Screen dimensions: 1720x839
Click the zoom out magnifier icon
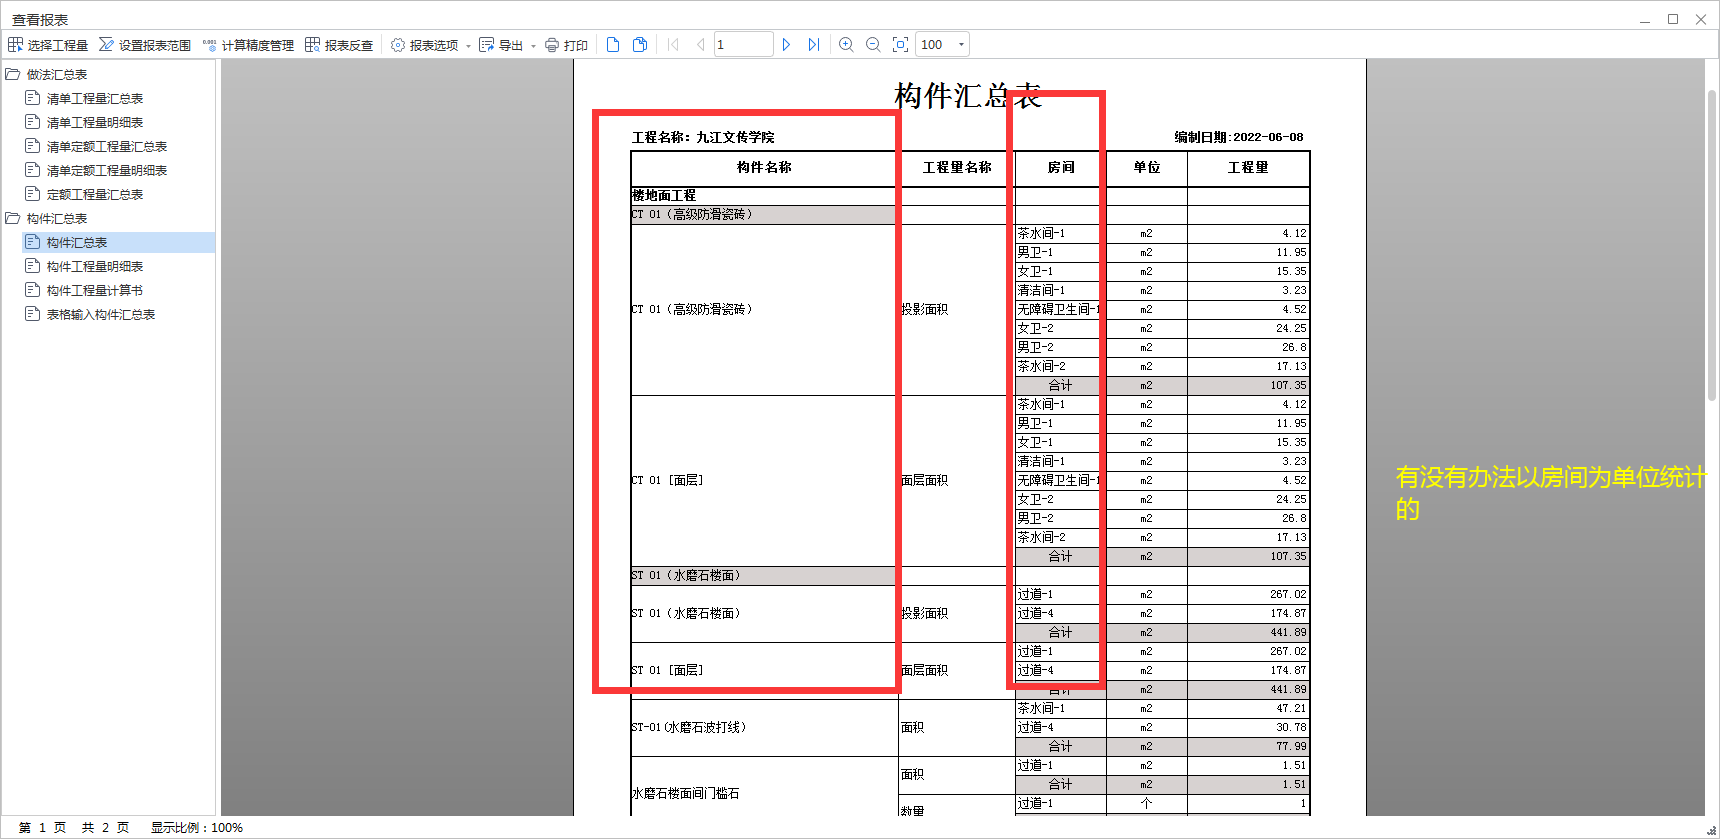[873, 45]
